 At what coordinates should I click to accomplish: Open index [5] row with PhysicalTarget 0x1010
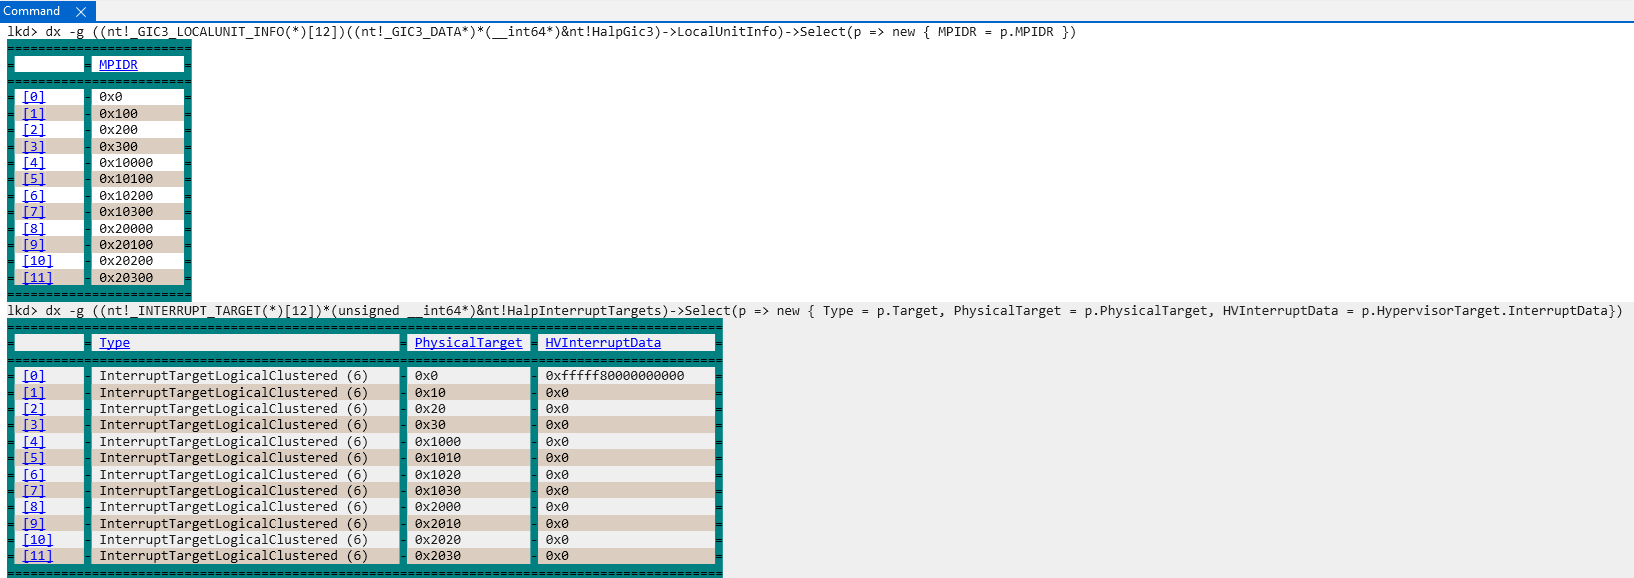tap(34, 458)
